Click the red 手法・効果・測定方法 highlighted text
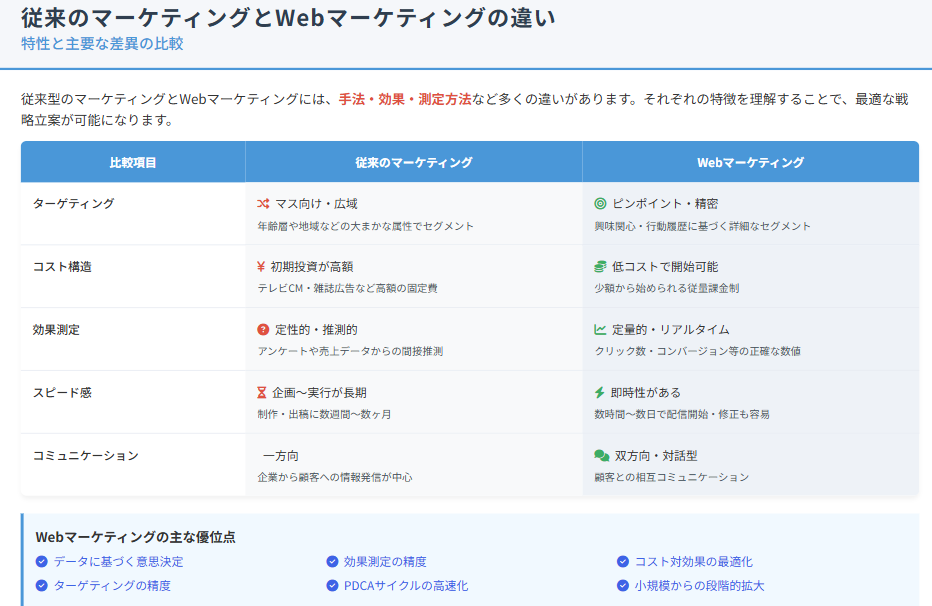Viewport: 932px width, 606px height. pyautogui.click(x=405, y=99)
